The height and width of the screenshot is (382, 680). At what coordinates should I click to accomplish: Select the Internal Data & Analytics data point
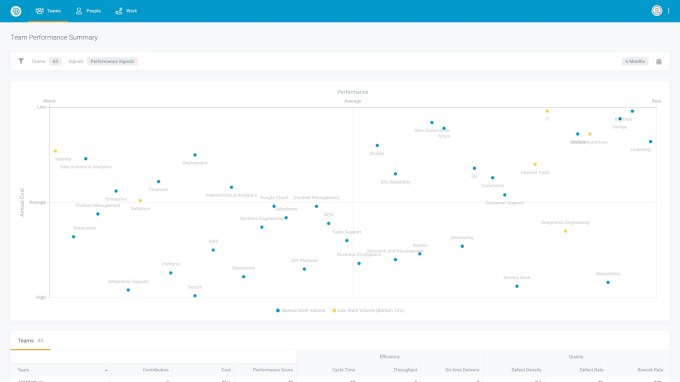click(x=231, y=187)
